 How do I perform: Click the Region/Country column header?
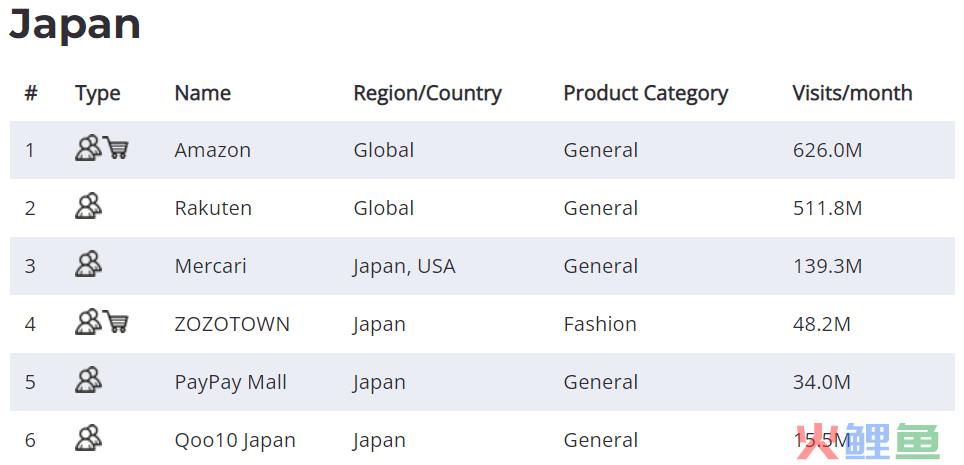(427, 93)
